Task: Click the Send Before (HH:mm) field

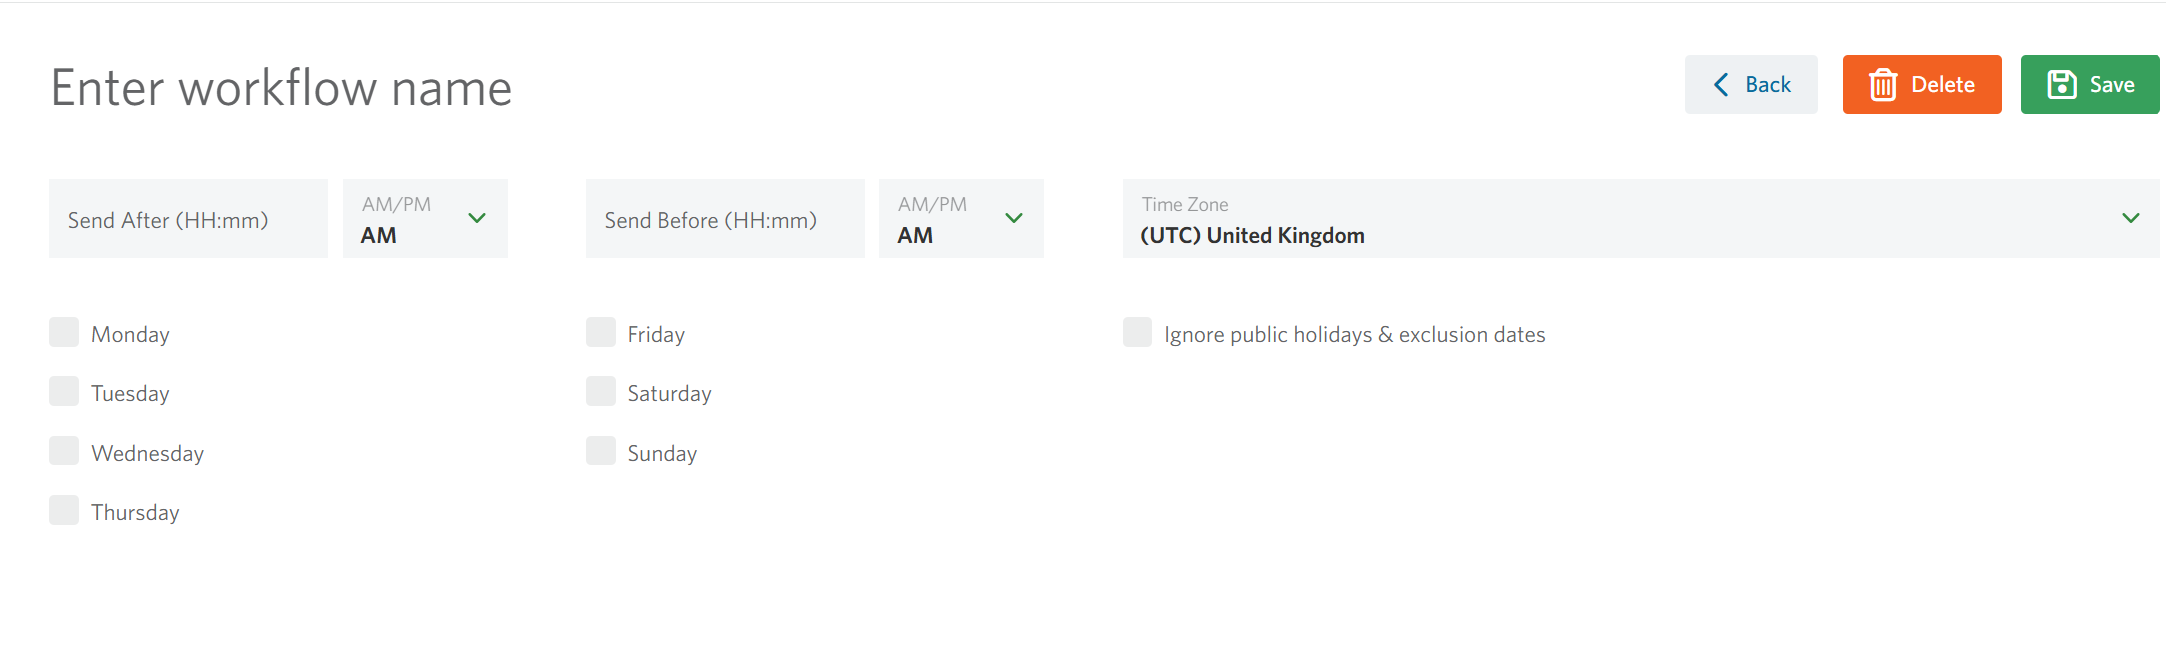Action: (x=725, y=218)
